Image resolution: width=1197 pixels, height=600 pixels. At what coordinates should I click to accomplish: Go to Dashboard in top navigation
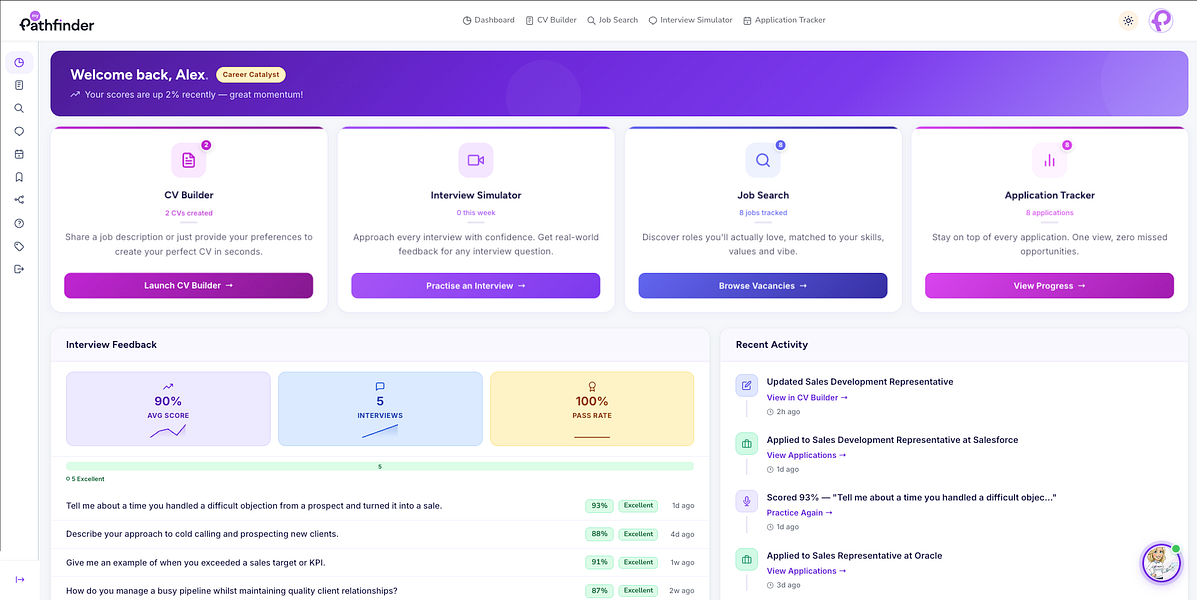489,20
